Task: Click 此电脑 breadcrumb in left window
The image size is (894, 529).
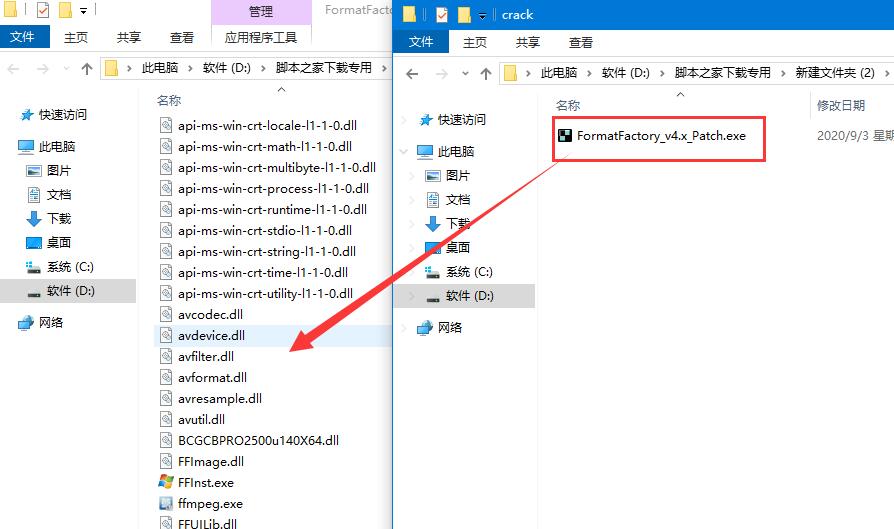Action: coord(160,68)
